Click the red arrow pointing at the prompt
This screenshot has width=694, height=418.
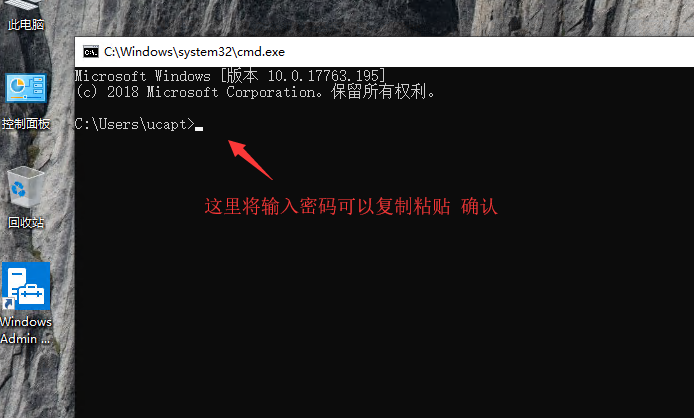pyautogui.click(x=250, y=159)
